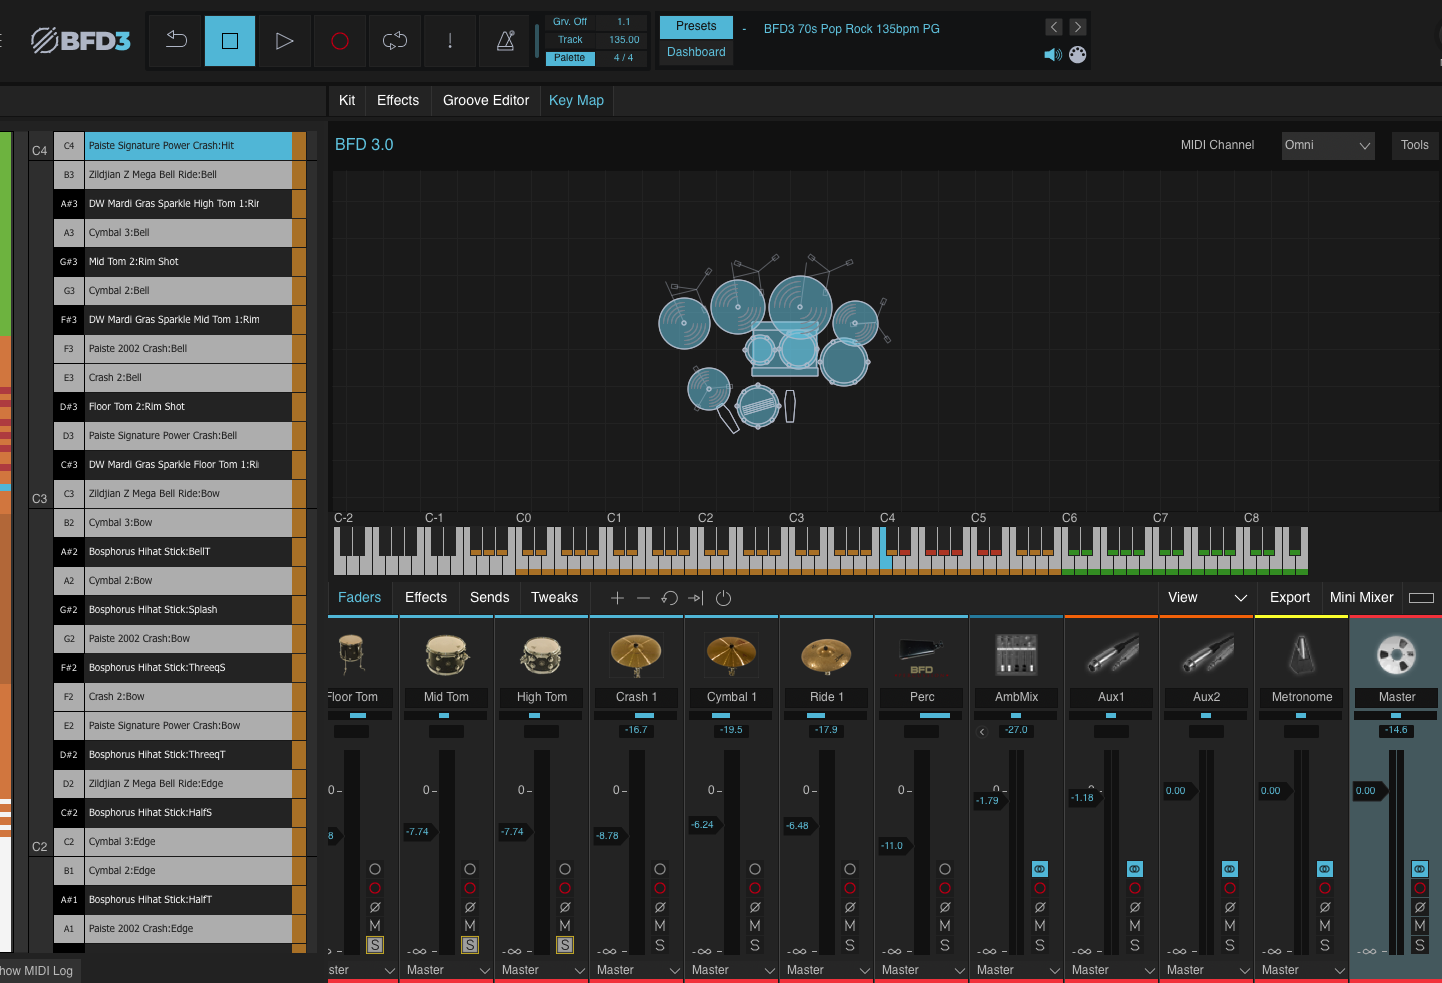The image size is (1442, 983).
Task: Open the AmbMix output Master dropdown
Action: click(x=1017, y=970)
